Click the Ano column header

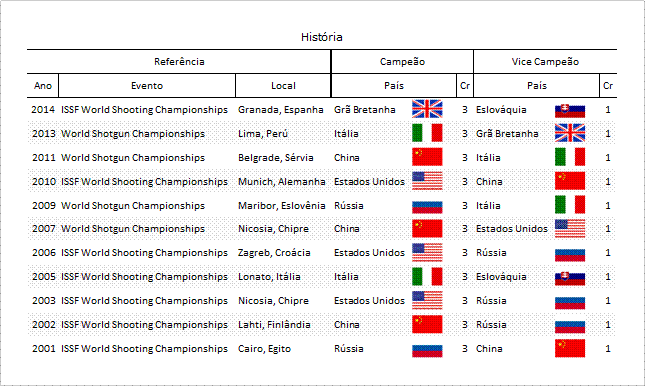(43, 86)
